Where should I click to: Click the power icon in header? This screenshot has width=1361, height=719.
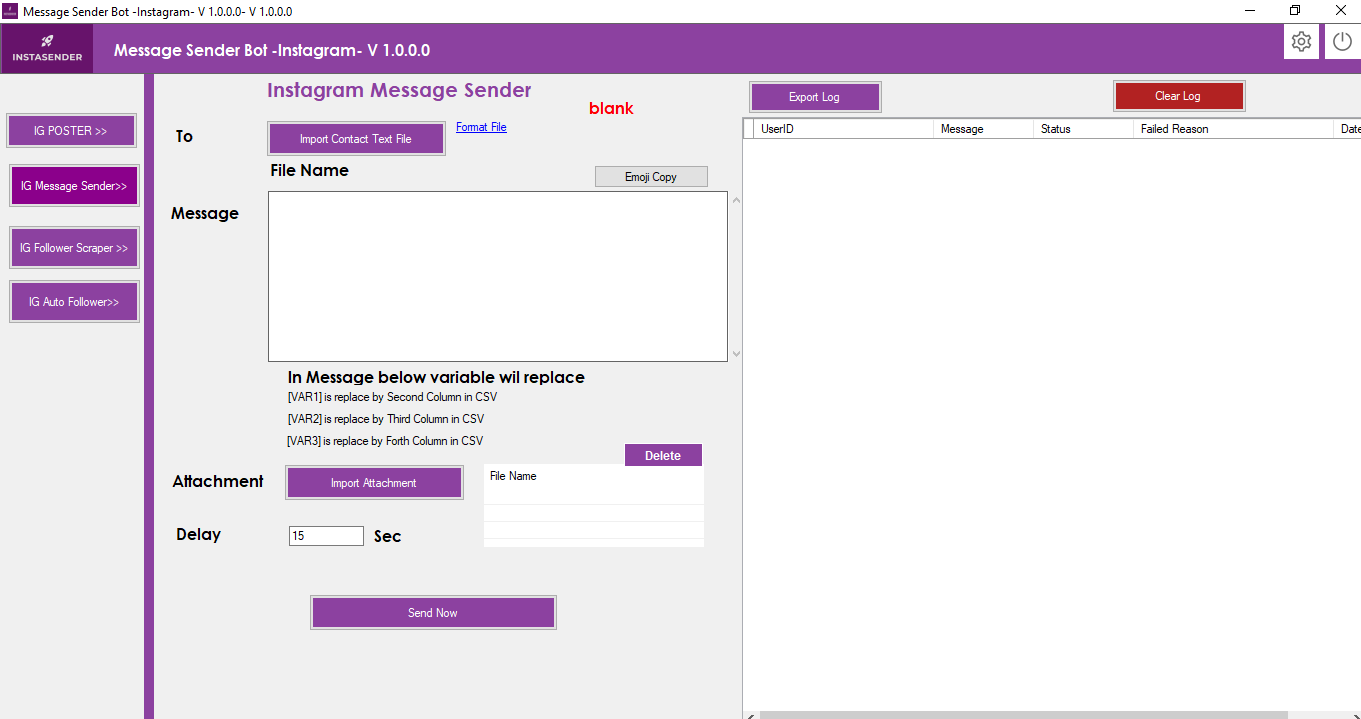point(1342,42)
